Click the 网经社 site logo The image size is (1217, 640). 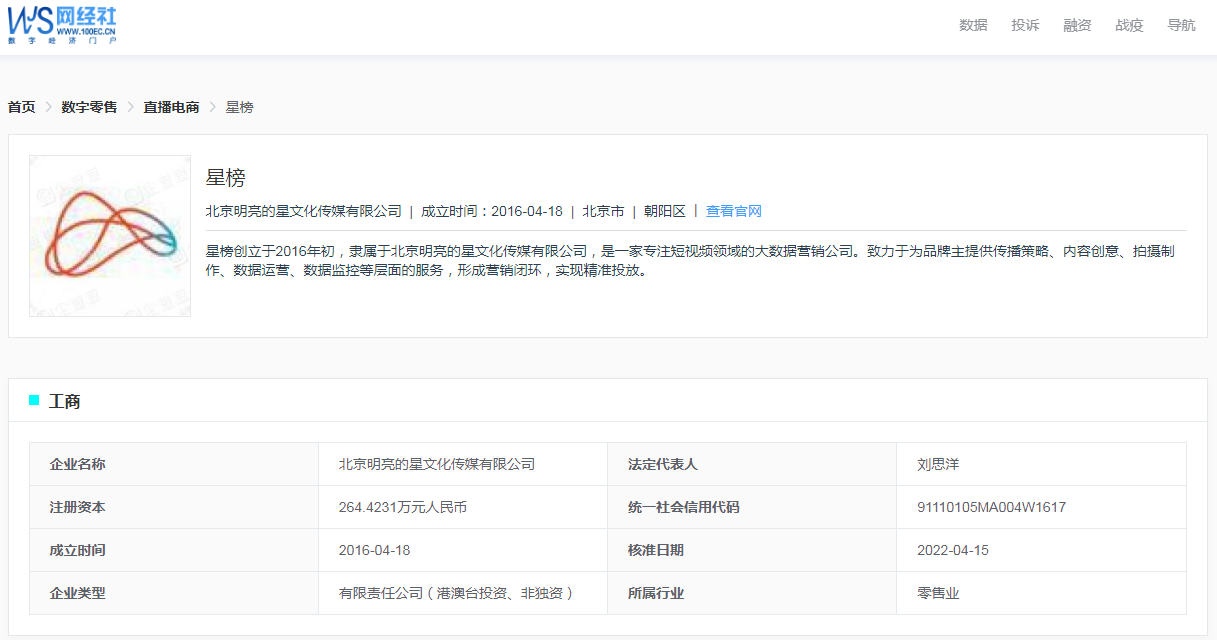point(63,24)
